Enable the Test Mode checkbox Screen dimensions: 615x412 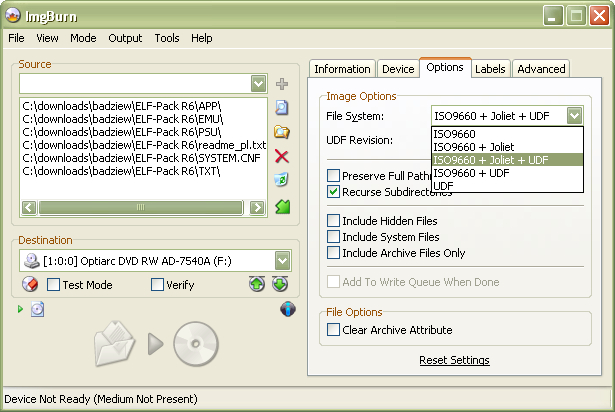[x=53, y=284]
